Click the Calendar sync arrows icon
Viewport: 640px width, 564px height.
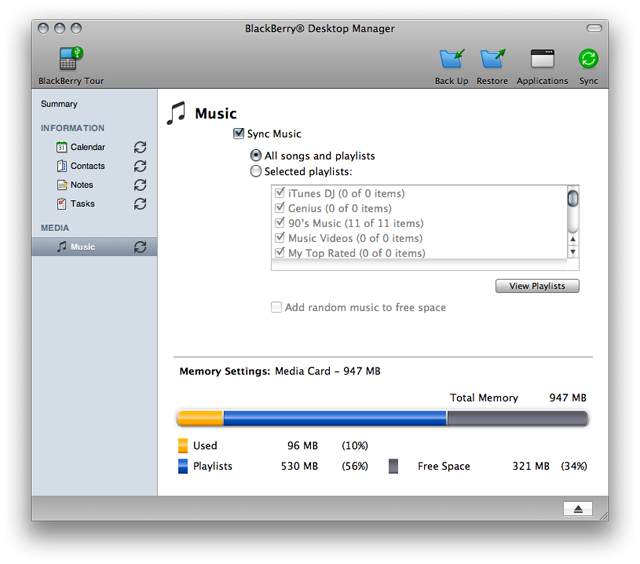pos(140,147)
